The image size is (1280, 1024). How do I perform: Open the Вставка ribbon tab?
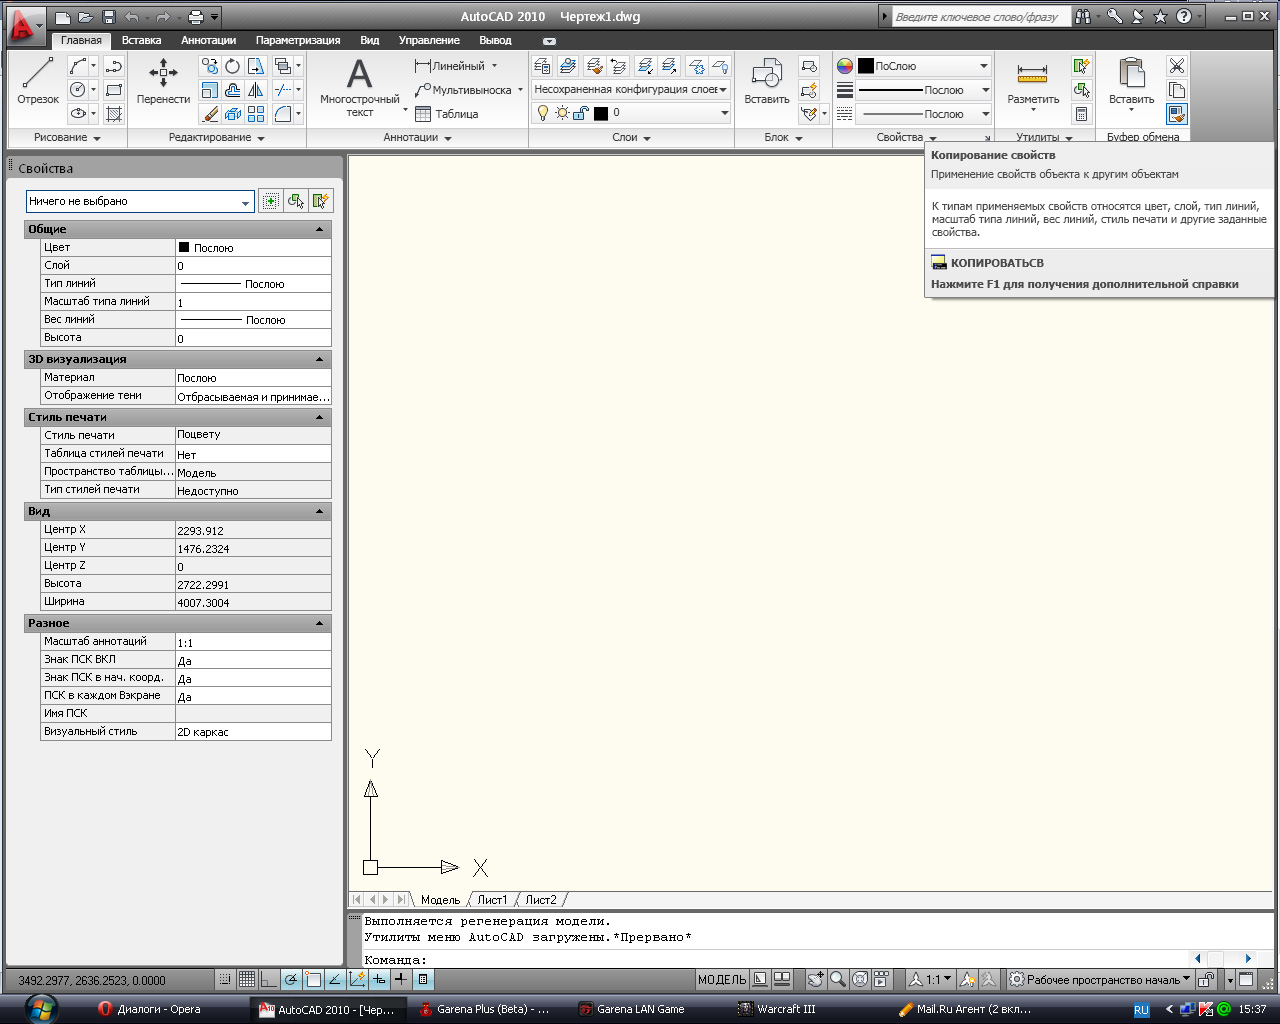click(141, 40)
